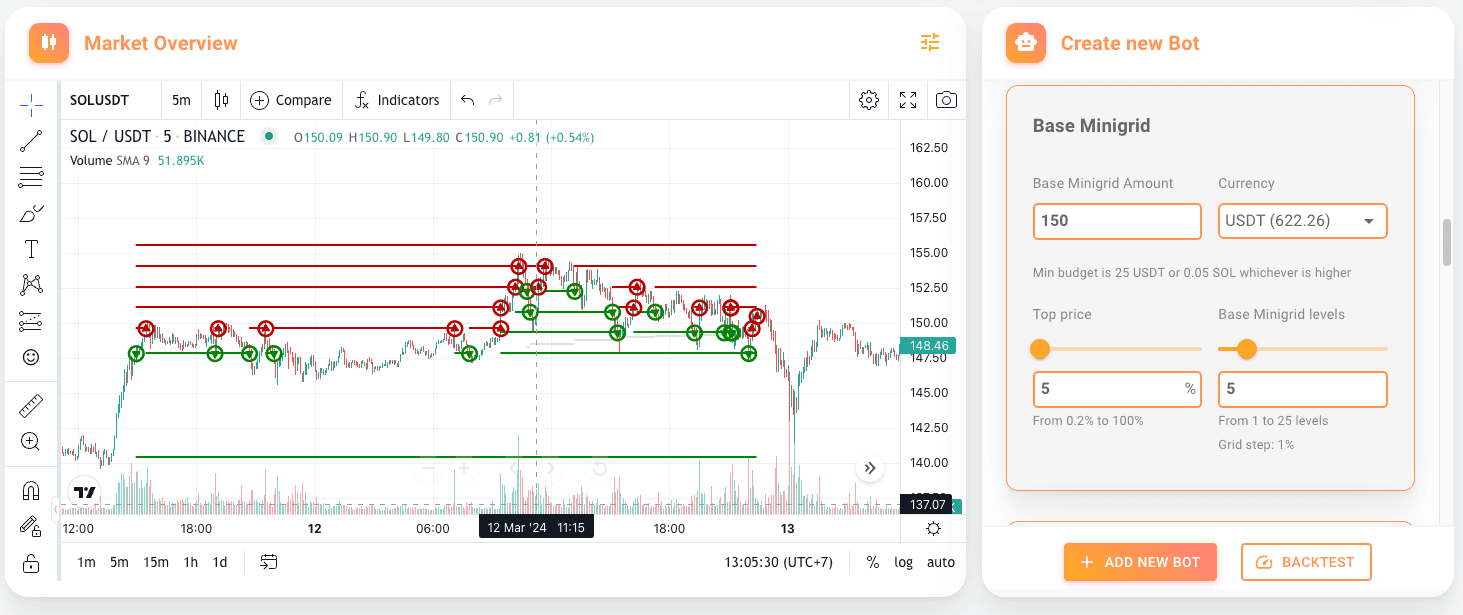This screenshot has width=1463, height=615.
Task: Activate the magnet snap mode
Action: [x=31, y=491]
